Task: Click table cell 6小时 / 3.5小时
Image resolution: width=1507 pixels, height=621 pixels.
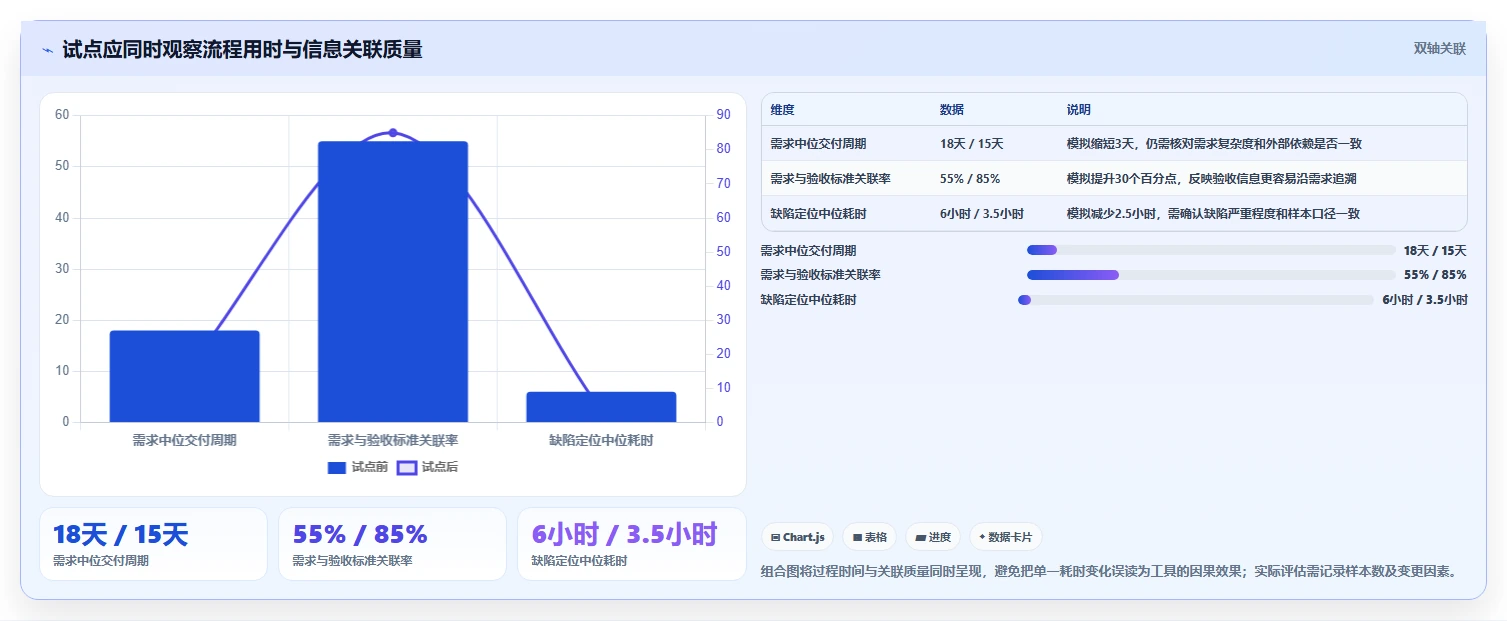Action: pos(981,214)
